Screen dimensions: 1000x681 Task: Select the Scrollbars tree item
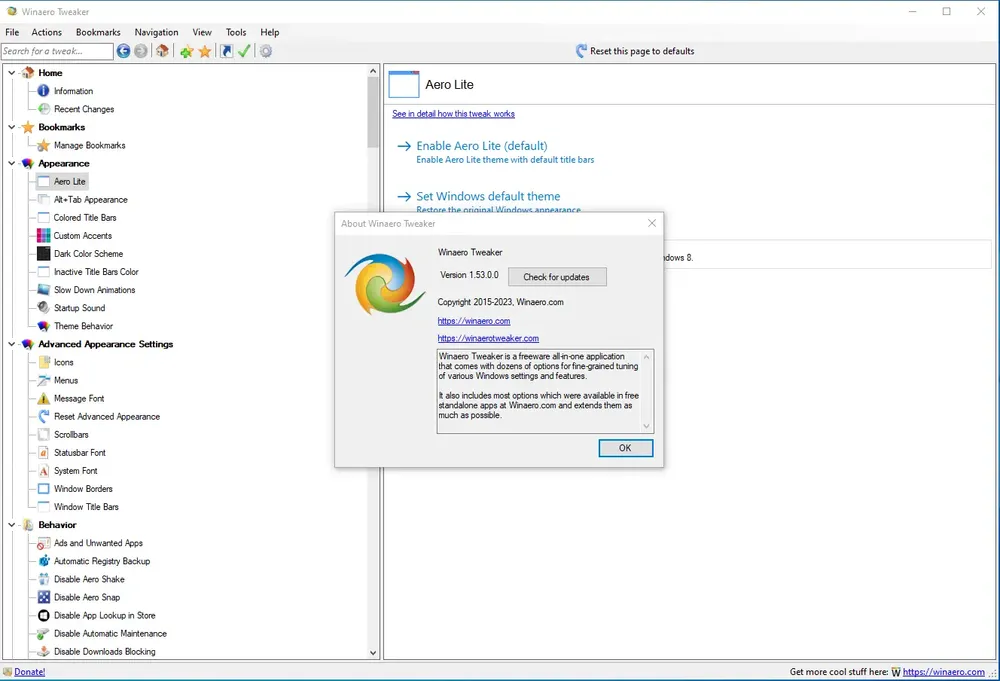click(x=71, y=434)
